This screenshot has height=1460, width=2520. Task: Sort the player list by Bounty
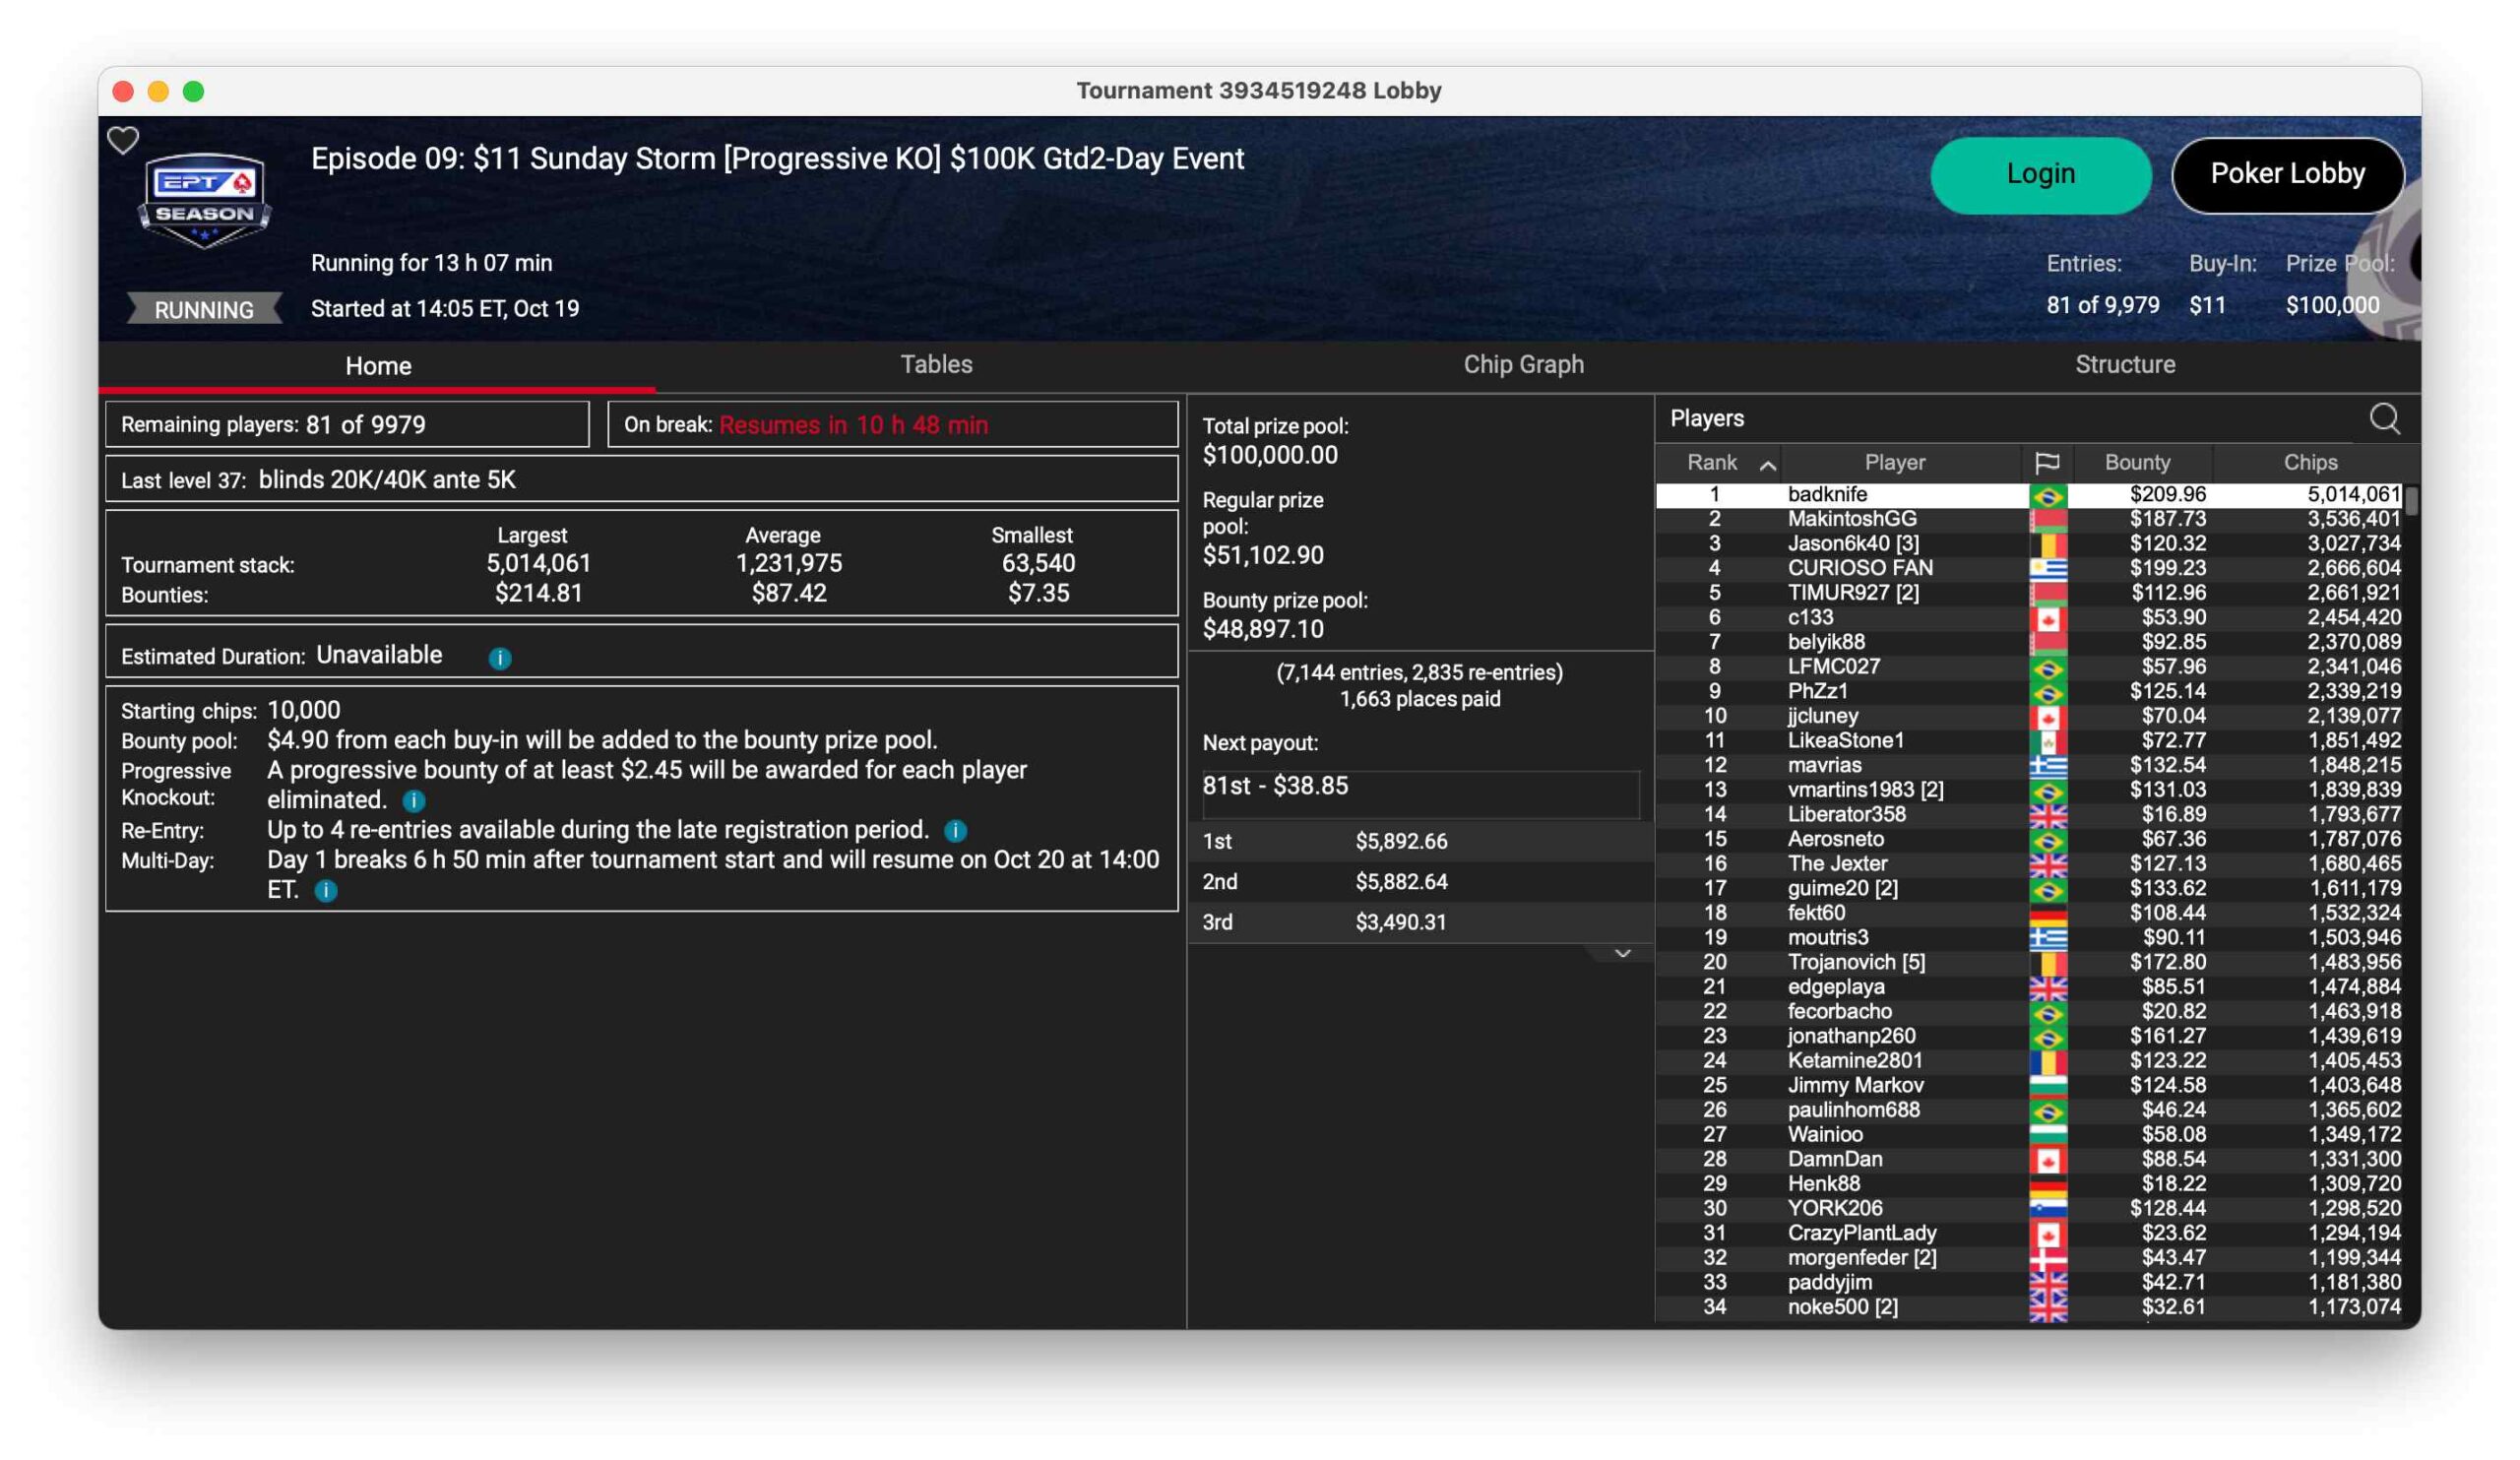pos(2137,463)
